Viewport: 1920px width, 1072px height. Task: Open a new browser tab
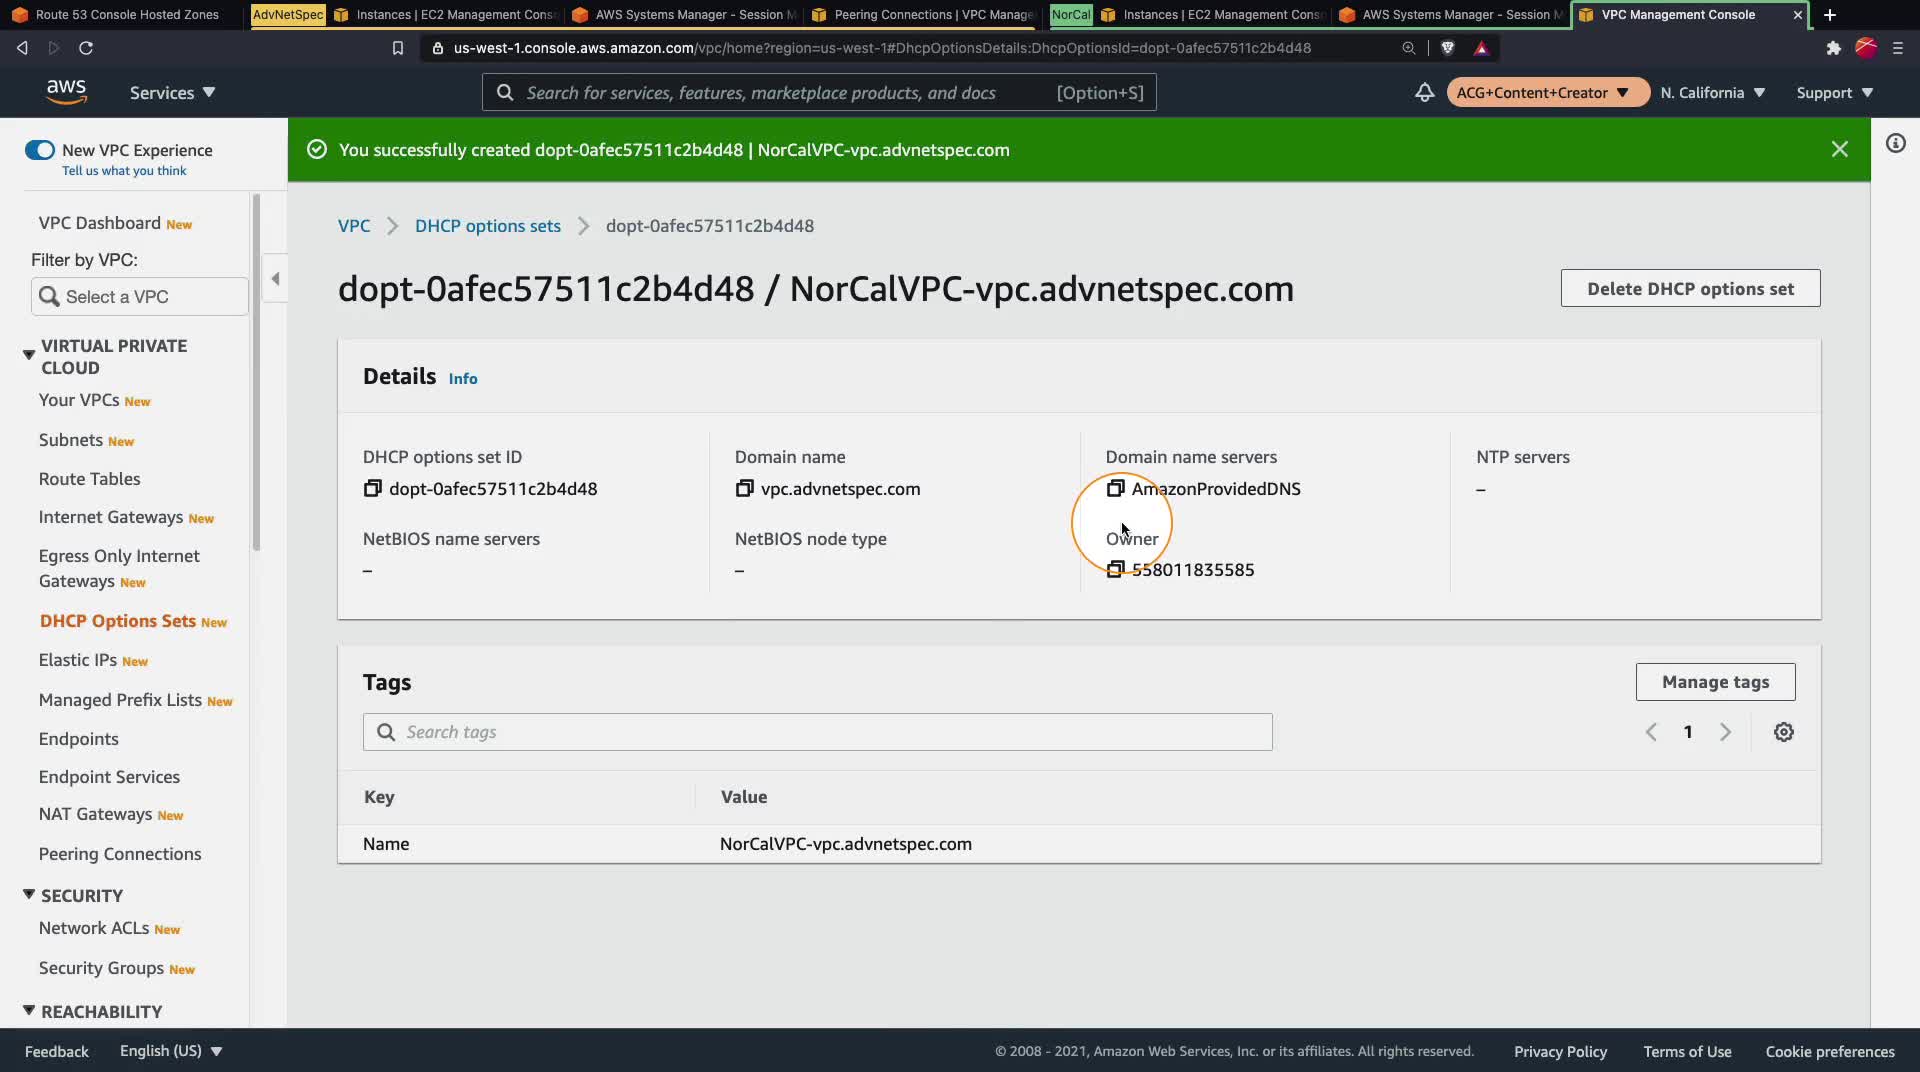tap(1829, 15)
